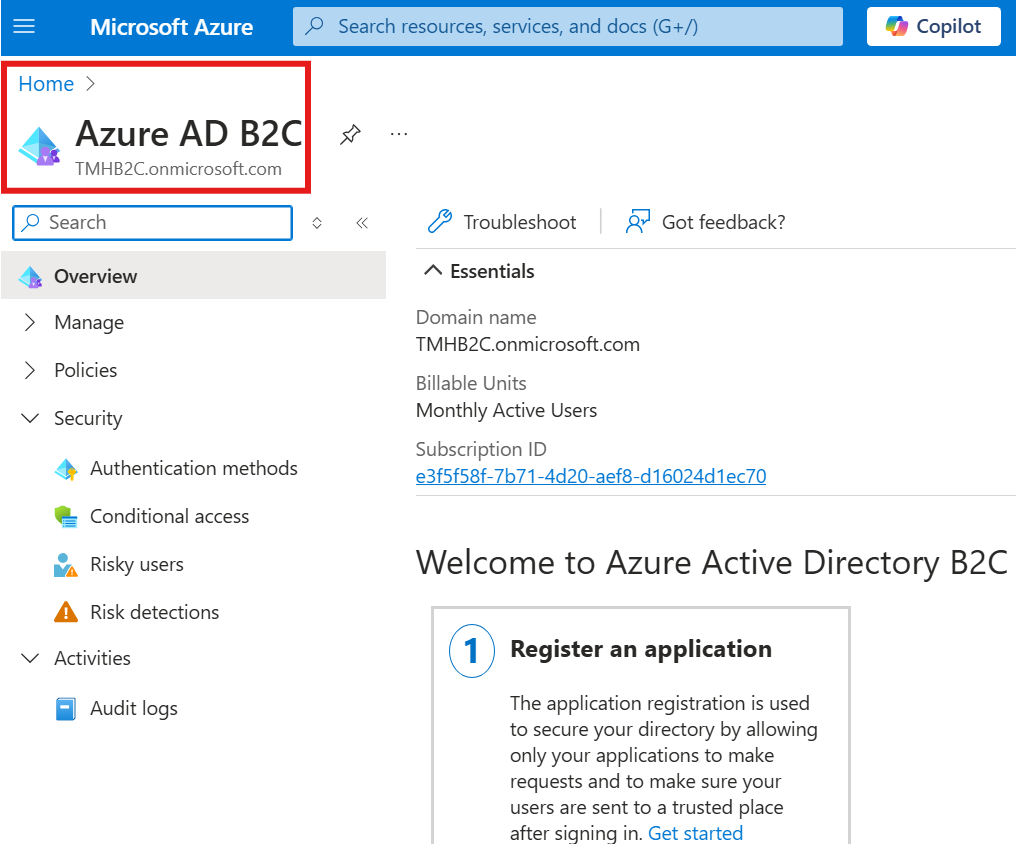Click the Risk detections warning icon
This screenshot has height=844, width=1016.
(x=66, y=612)
